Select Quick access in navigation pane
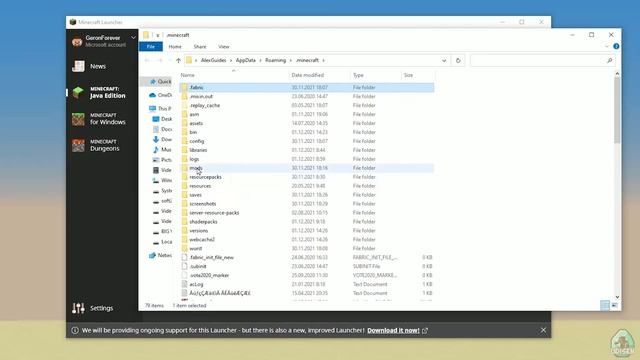Viewport: 640px width, 360px height. [160, 82]
